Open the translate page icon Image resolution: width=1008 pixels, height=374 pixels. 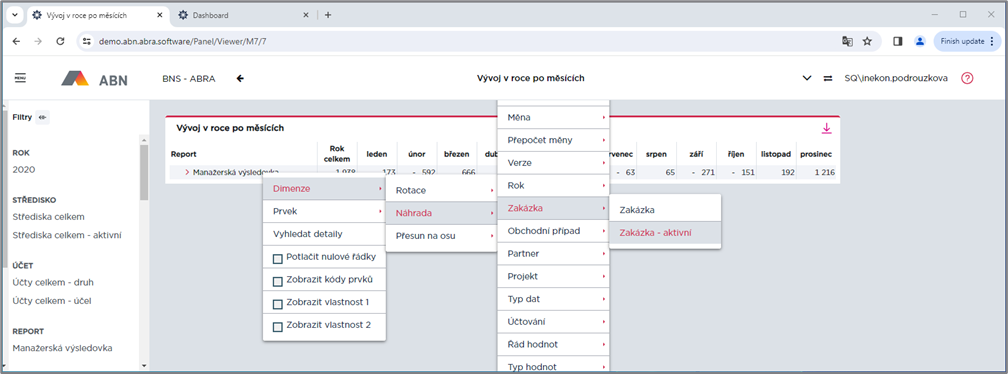point(847,41)
